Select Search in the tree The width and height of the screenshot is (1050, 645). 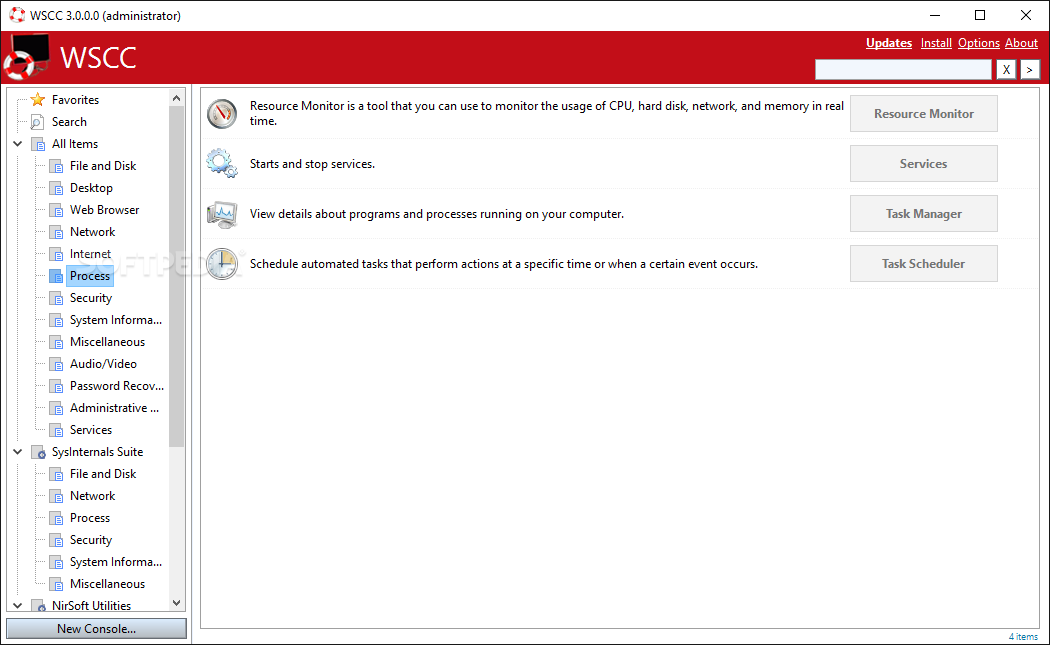(69, 122)
